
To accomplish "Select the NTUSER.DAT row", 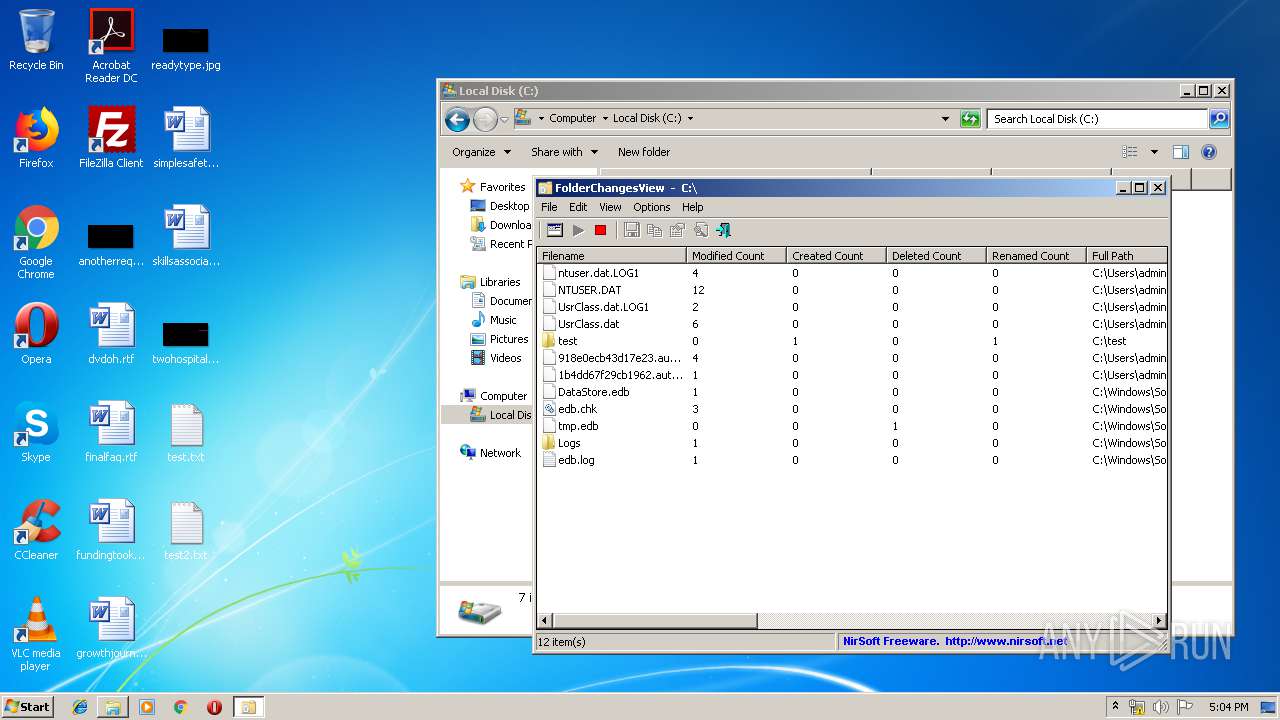I will point(852,290).
